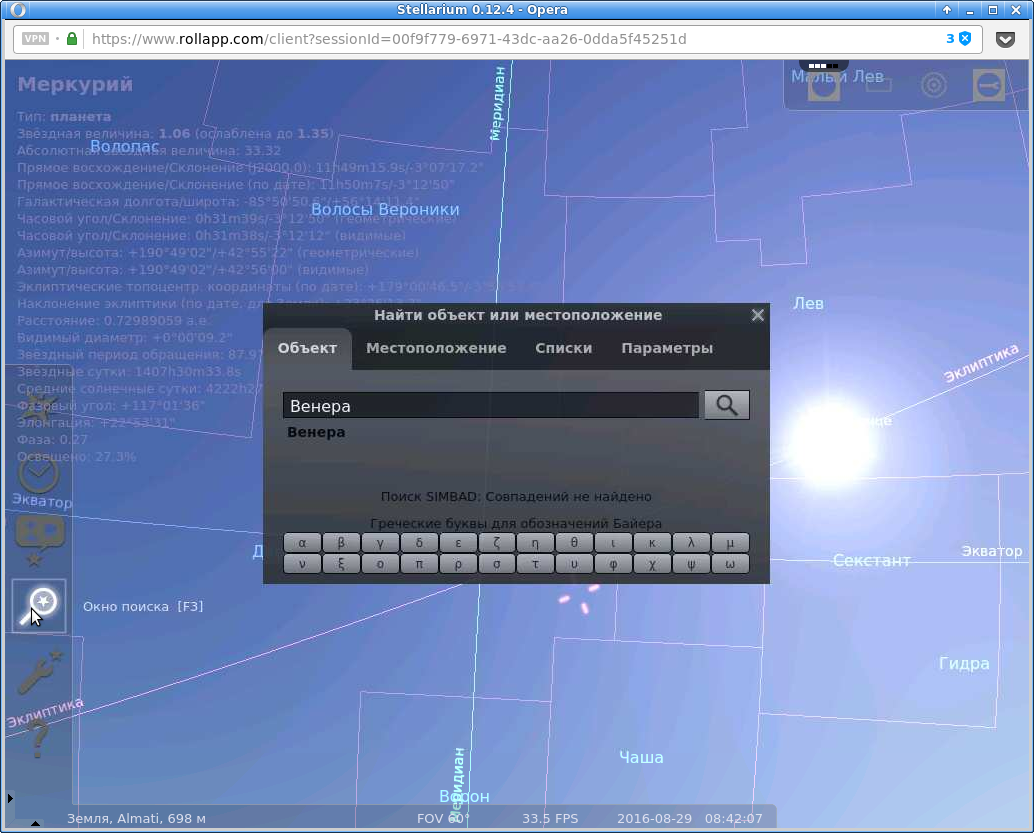The width and height of the screenshot is (1034, 833).
Task: Click the search field containing Венера
Action: pos(491,406)
